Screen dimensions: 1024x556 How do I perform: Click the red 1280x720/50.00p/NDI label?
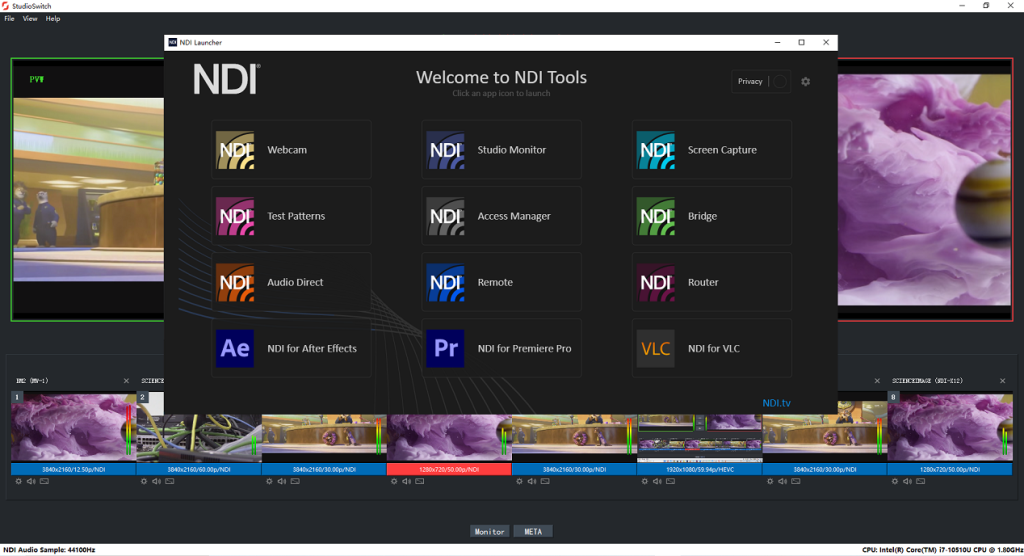449,469
